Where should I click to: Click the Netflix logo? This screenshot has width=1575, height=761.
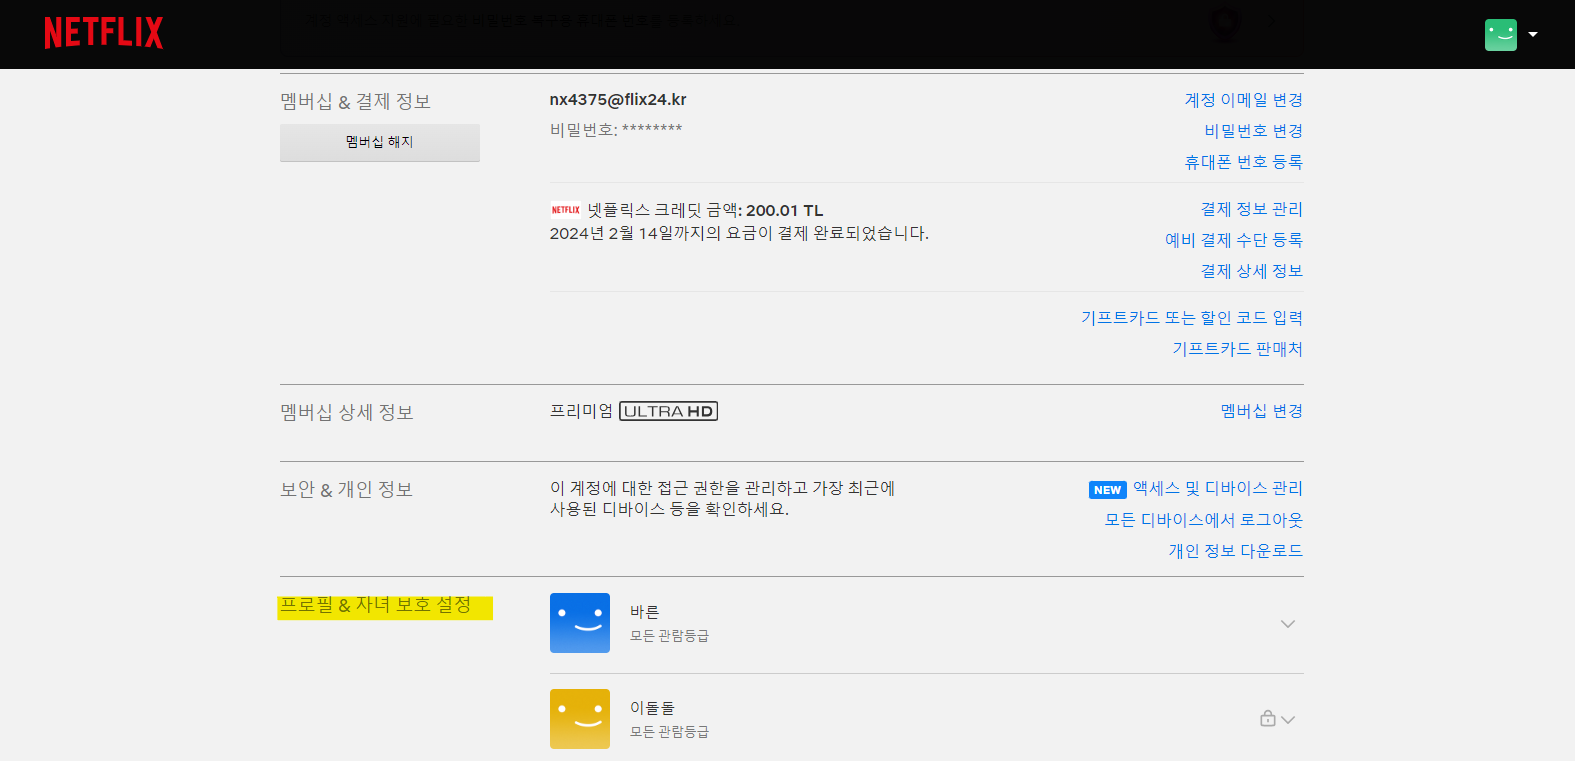[104, 33]
